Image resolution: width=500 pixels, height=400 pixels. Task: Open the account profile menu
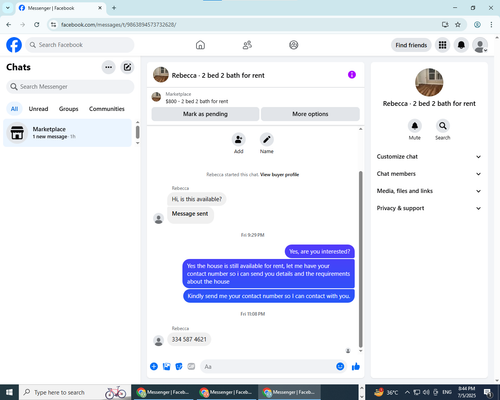coord(480,45)
